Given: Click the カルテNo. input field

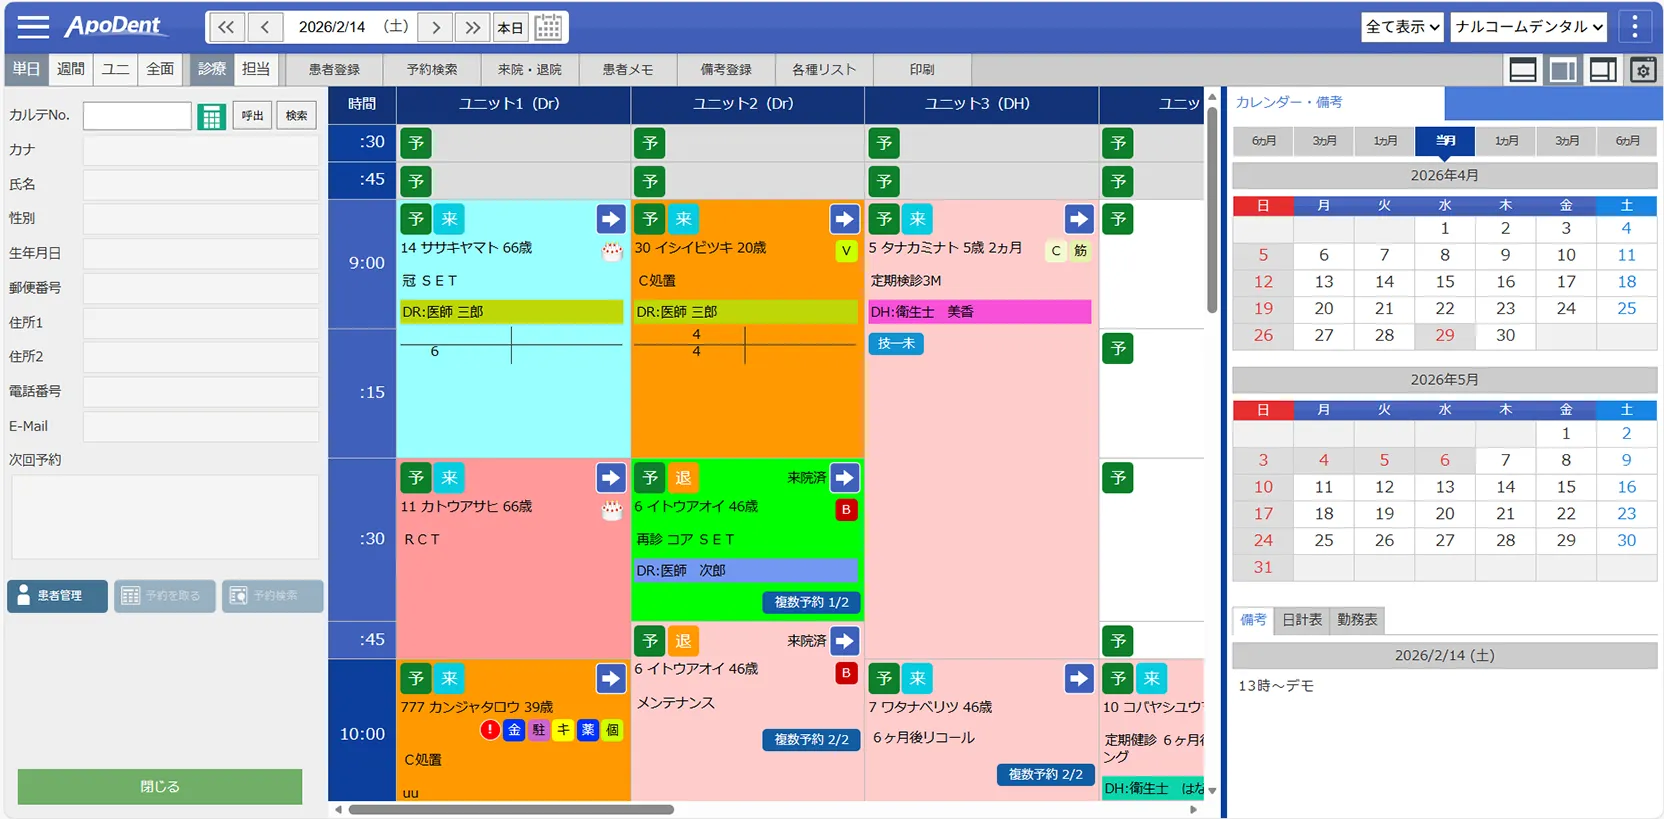Looking at the screenshot, I should pyautogui.click(x=137, y=116).
